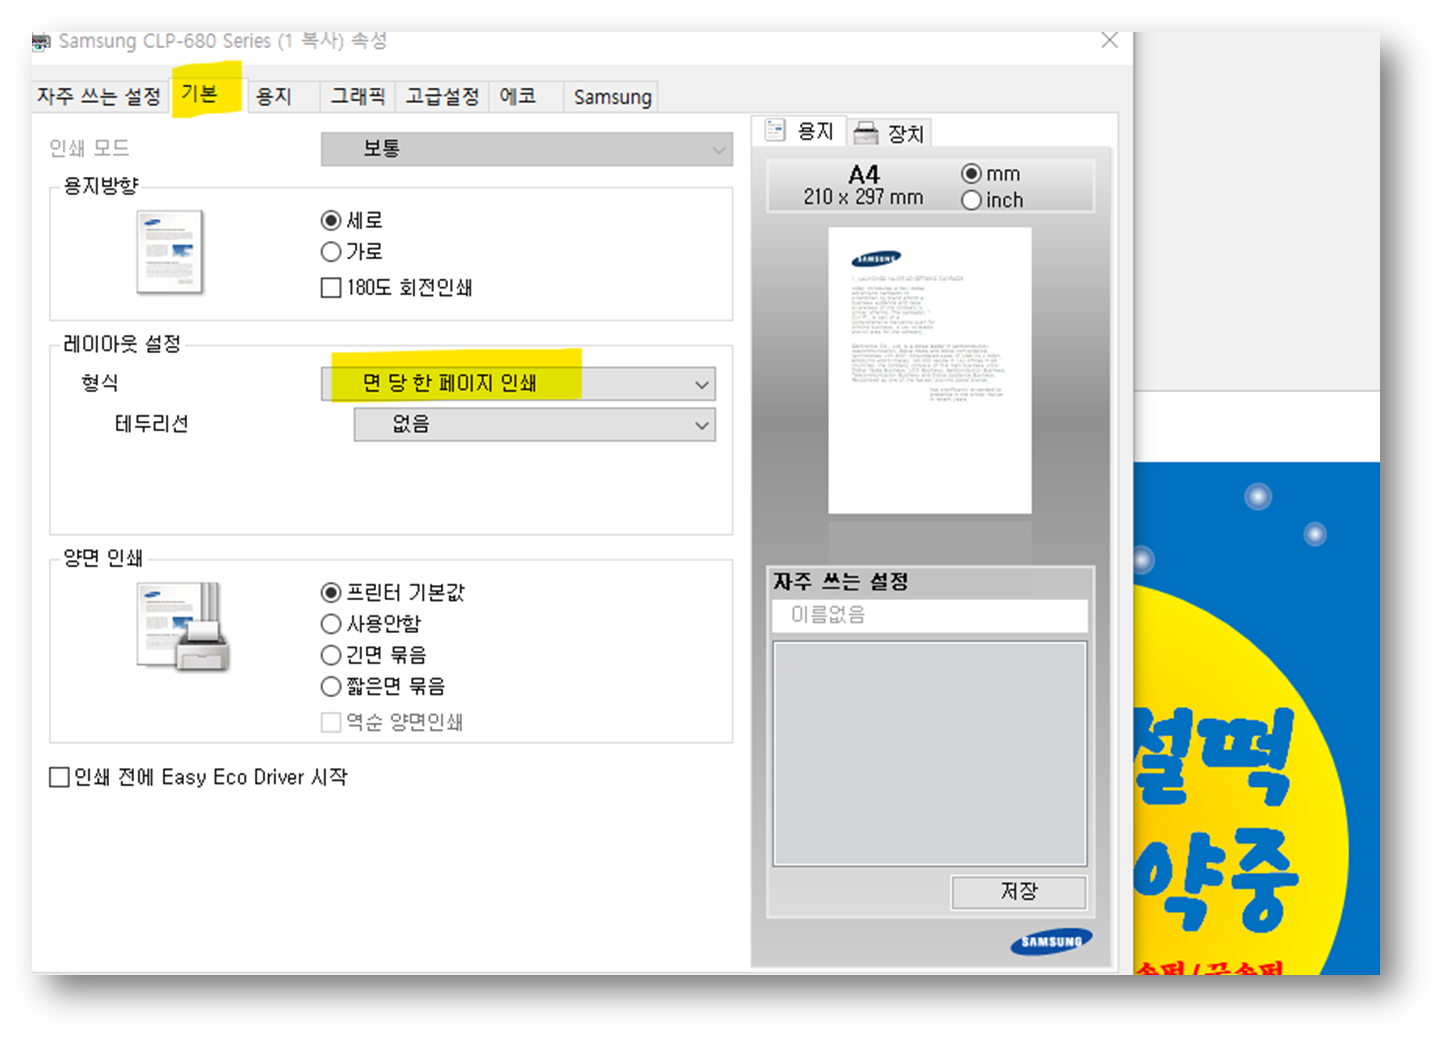Open the 인쇄 모드 dropdown showing 보통
The height and width of the screenshot is (1040, 1445).
click(x=526, y=149)
